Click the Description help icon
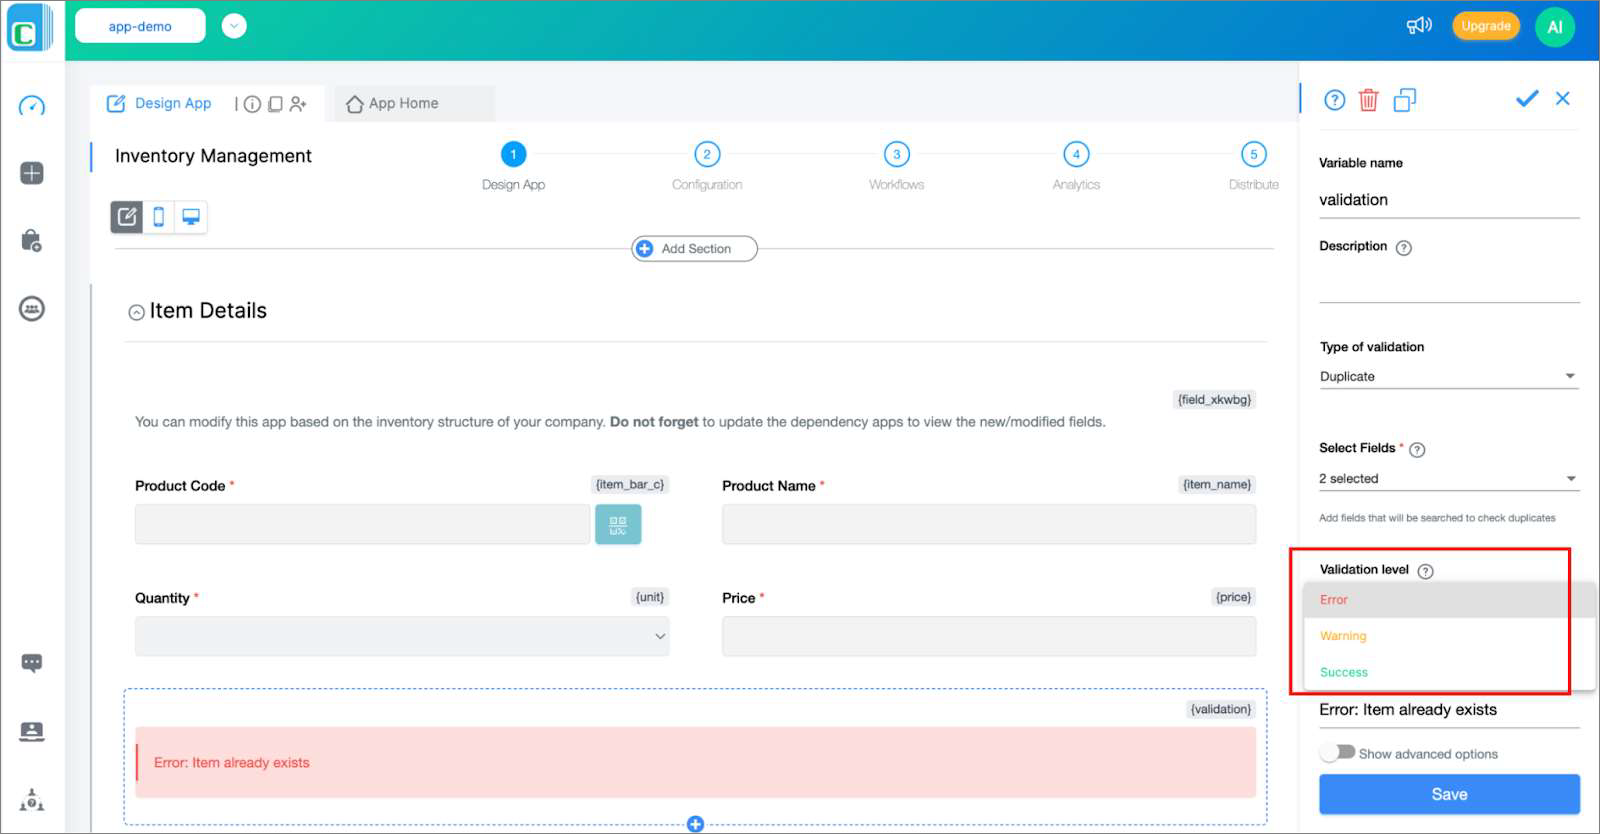The width and height of the screenshot is (1600, 834). pyautogui.click(x=1404, y=248)
